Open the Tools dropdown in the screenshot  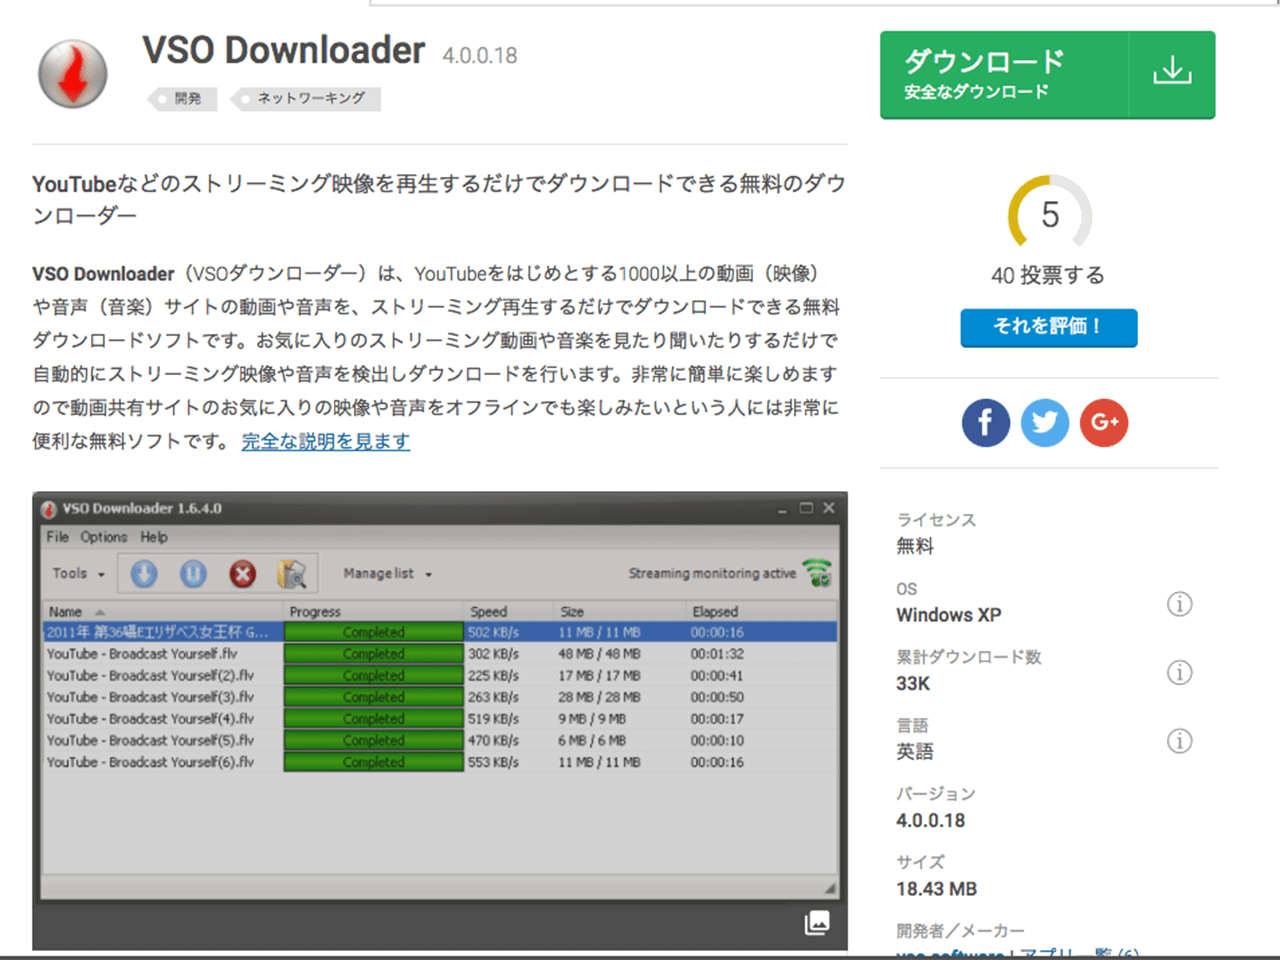[78, 573]
